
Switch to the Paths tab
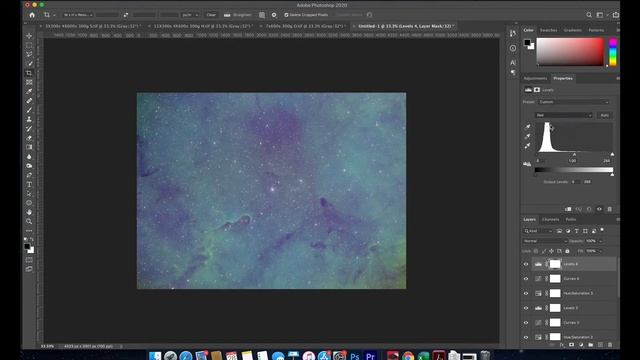pos(571,220)
